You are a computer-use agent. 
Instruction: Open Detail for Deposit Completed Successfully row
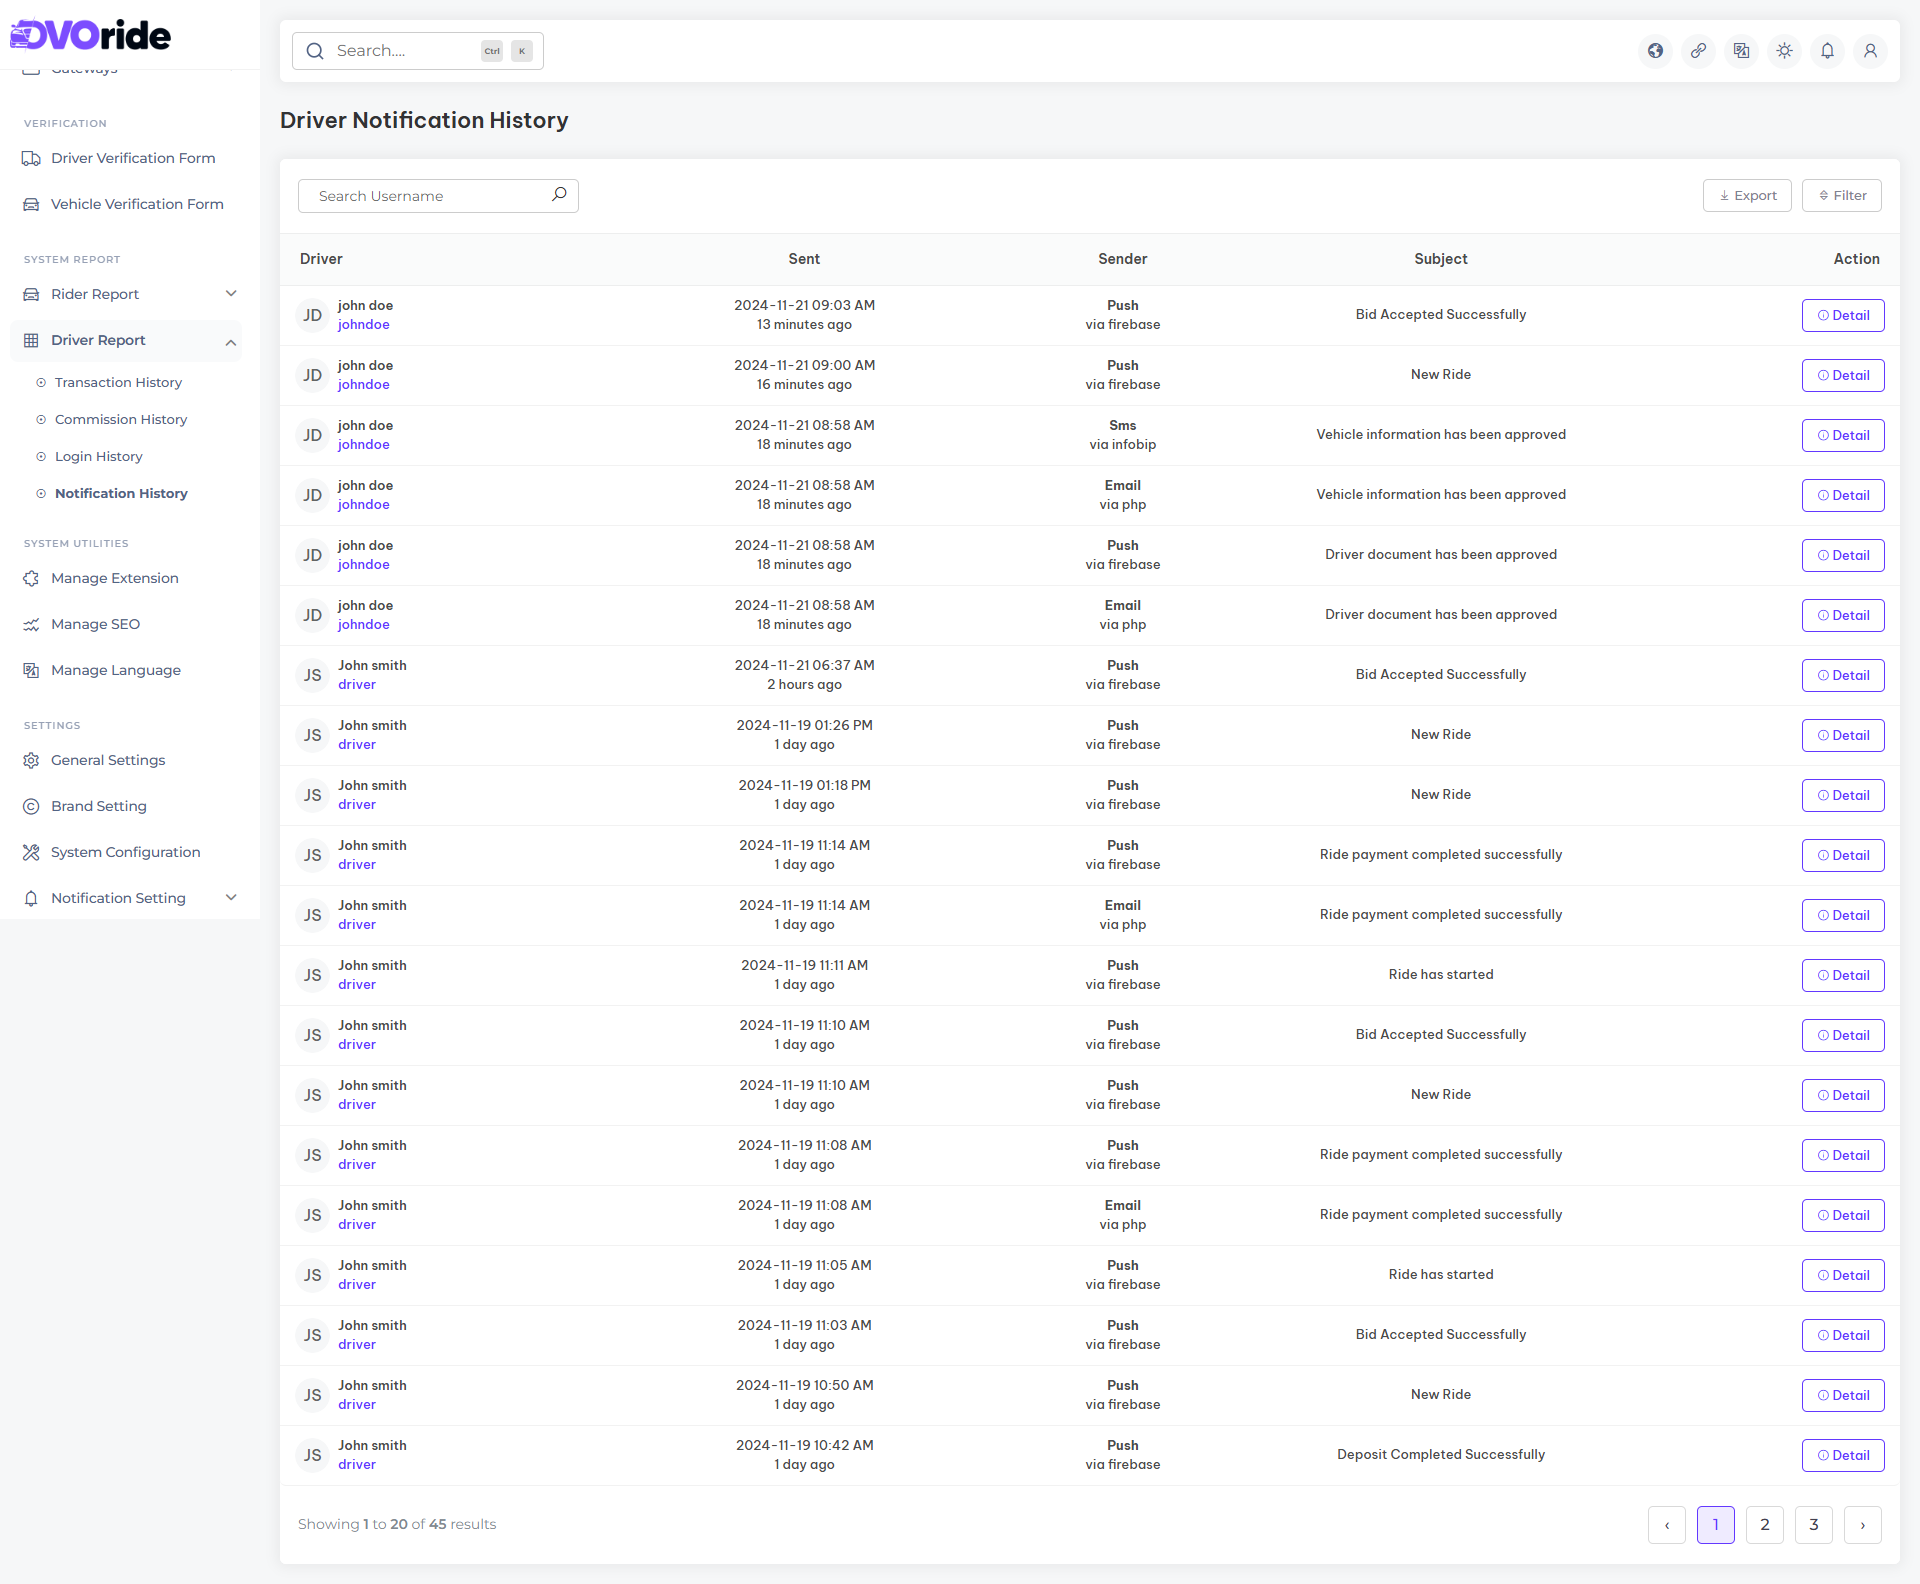(x=1842, y=1455)
